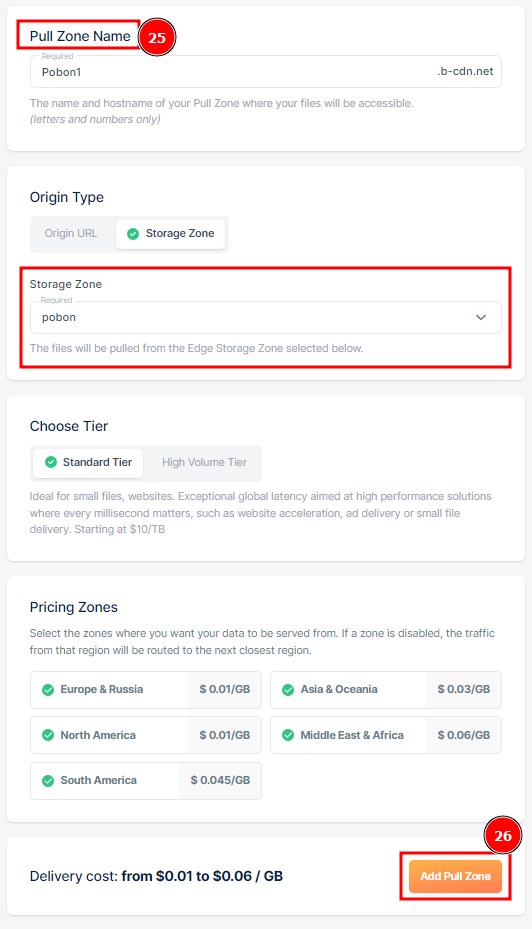The width and height of the screenshot is (532, 929).
Task: Disable the North America pricing zone
Action: 146,735
